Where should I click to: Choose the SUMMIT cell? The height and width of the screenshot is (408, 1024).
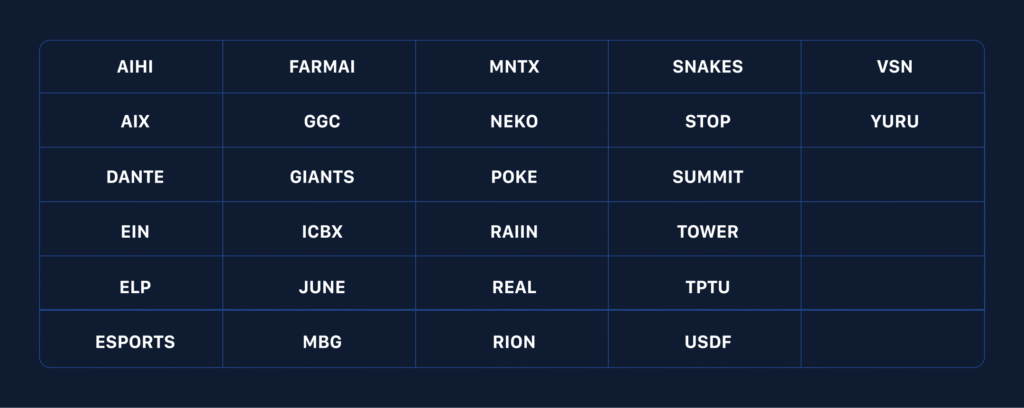(x=707, y=177)
